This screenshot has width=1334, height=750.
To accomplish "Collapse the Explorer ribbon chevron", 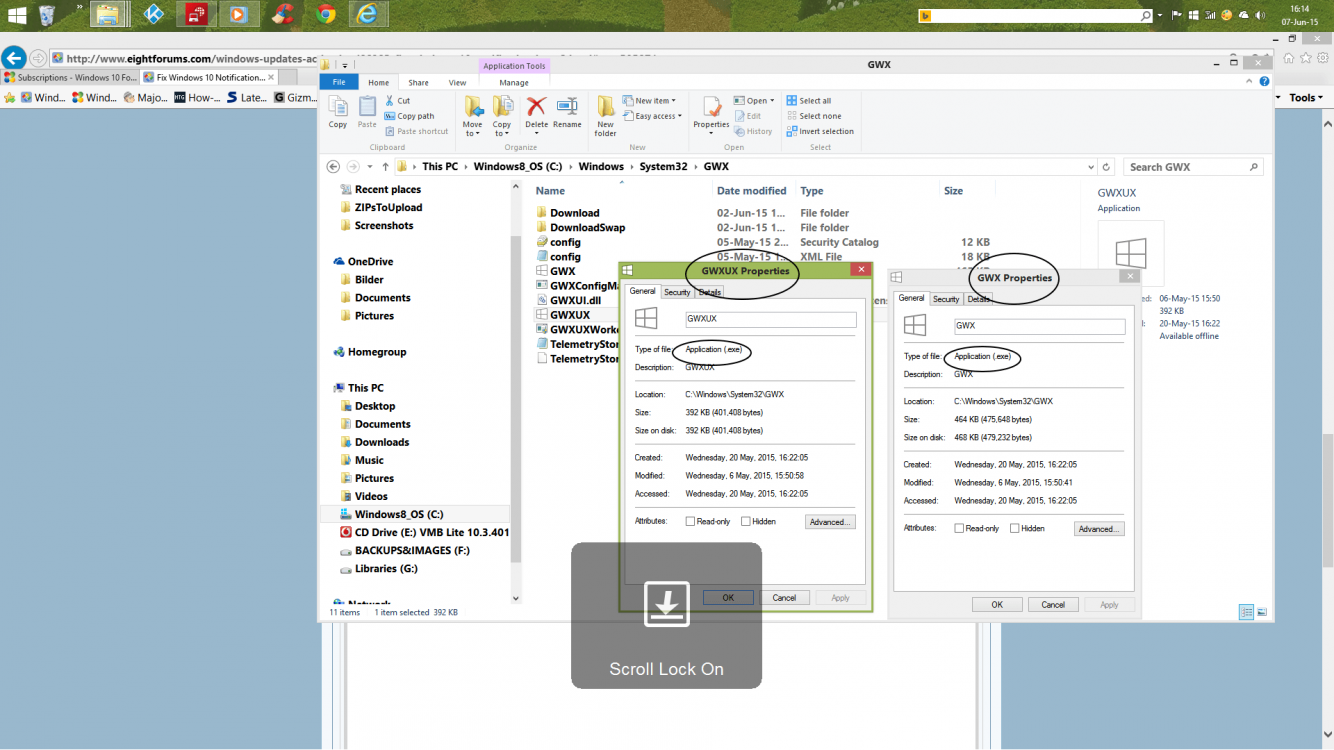I will tap(1250, 82).
